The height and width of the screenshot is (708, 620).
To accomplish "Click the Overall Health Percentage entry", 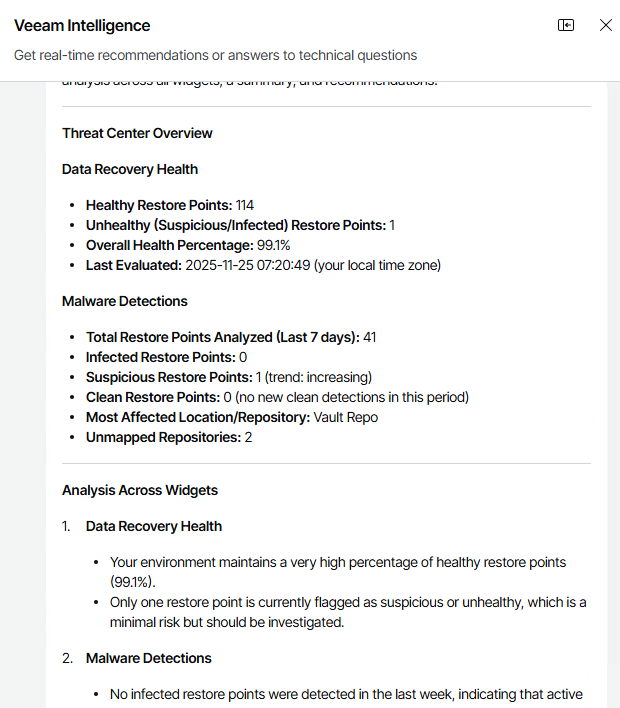I will click(x=188, y=245).
